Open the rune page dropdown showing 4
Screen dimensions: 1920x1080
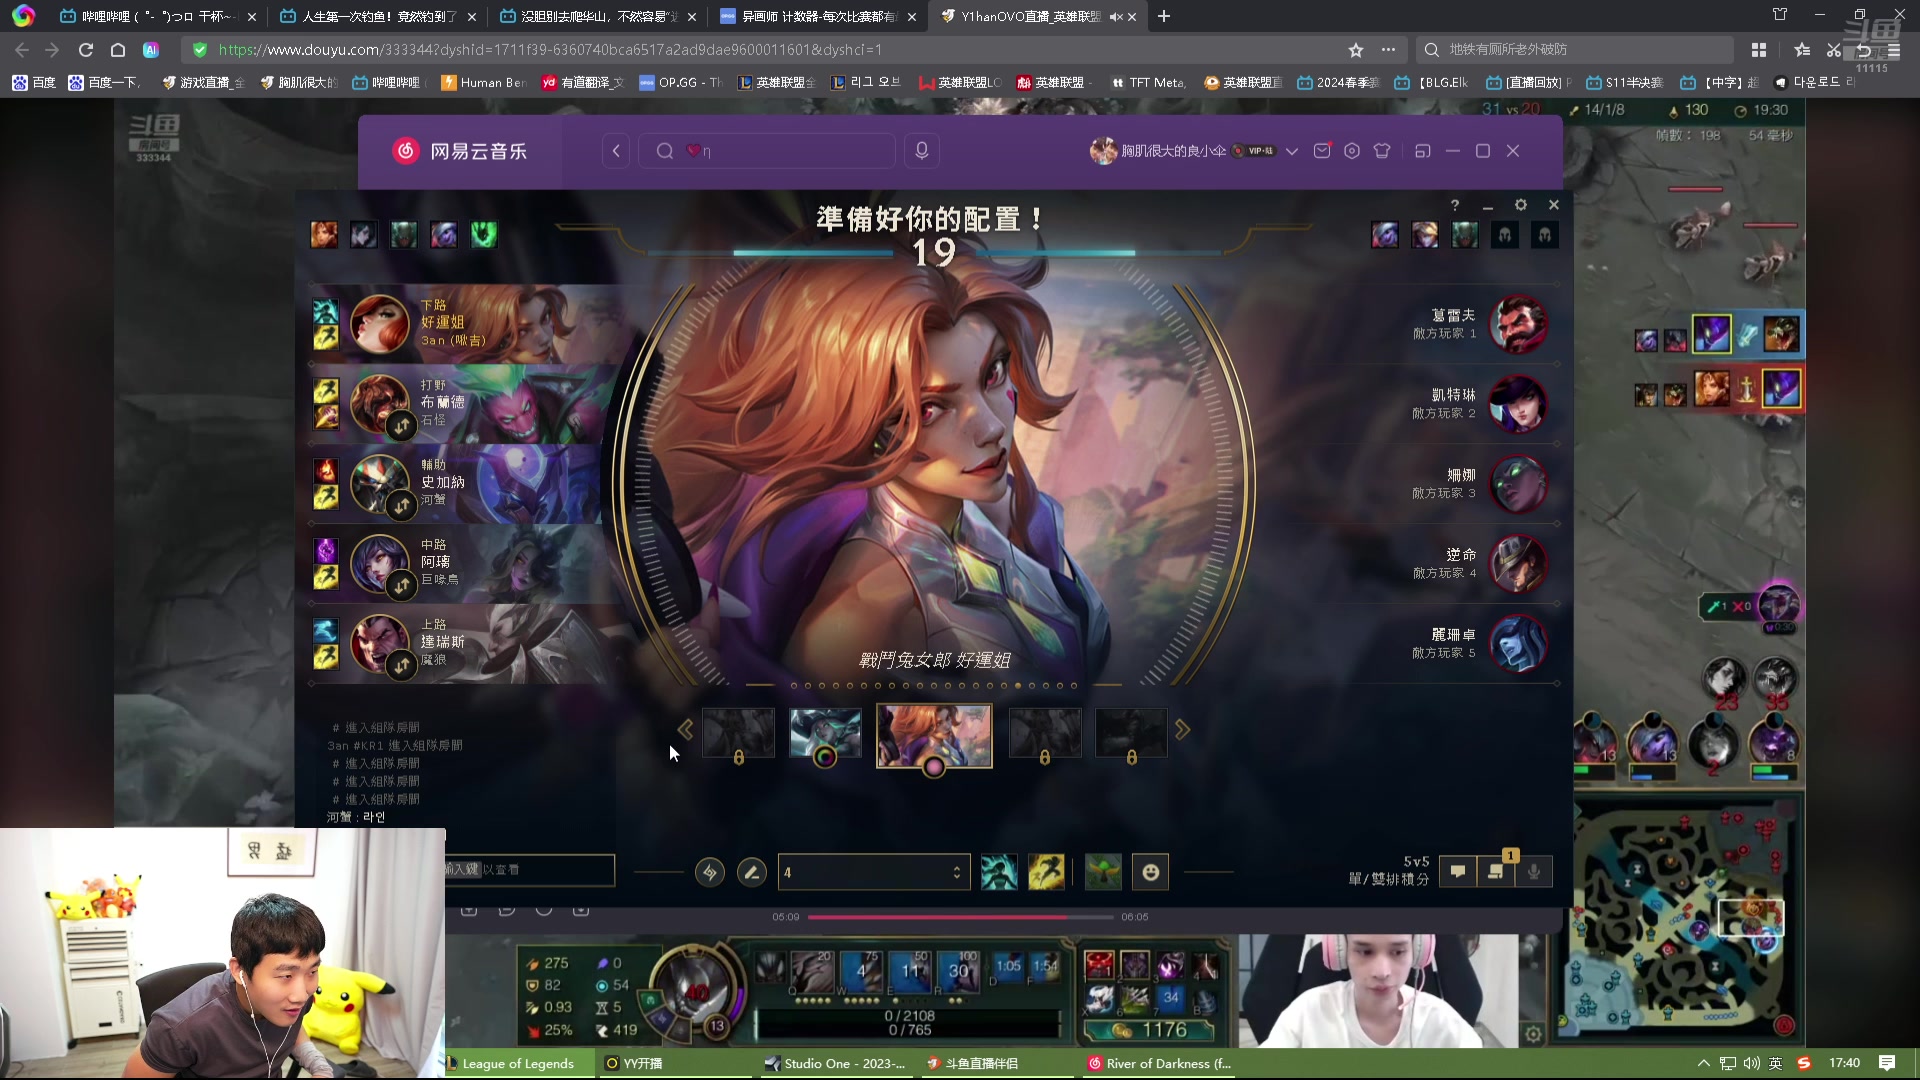click(873, 872)
